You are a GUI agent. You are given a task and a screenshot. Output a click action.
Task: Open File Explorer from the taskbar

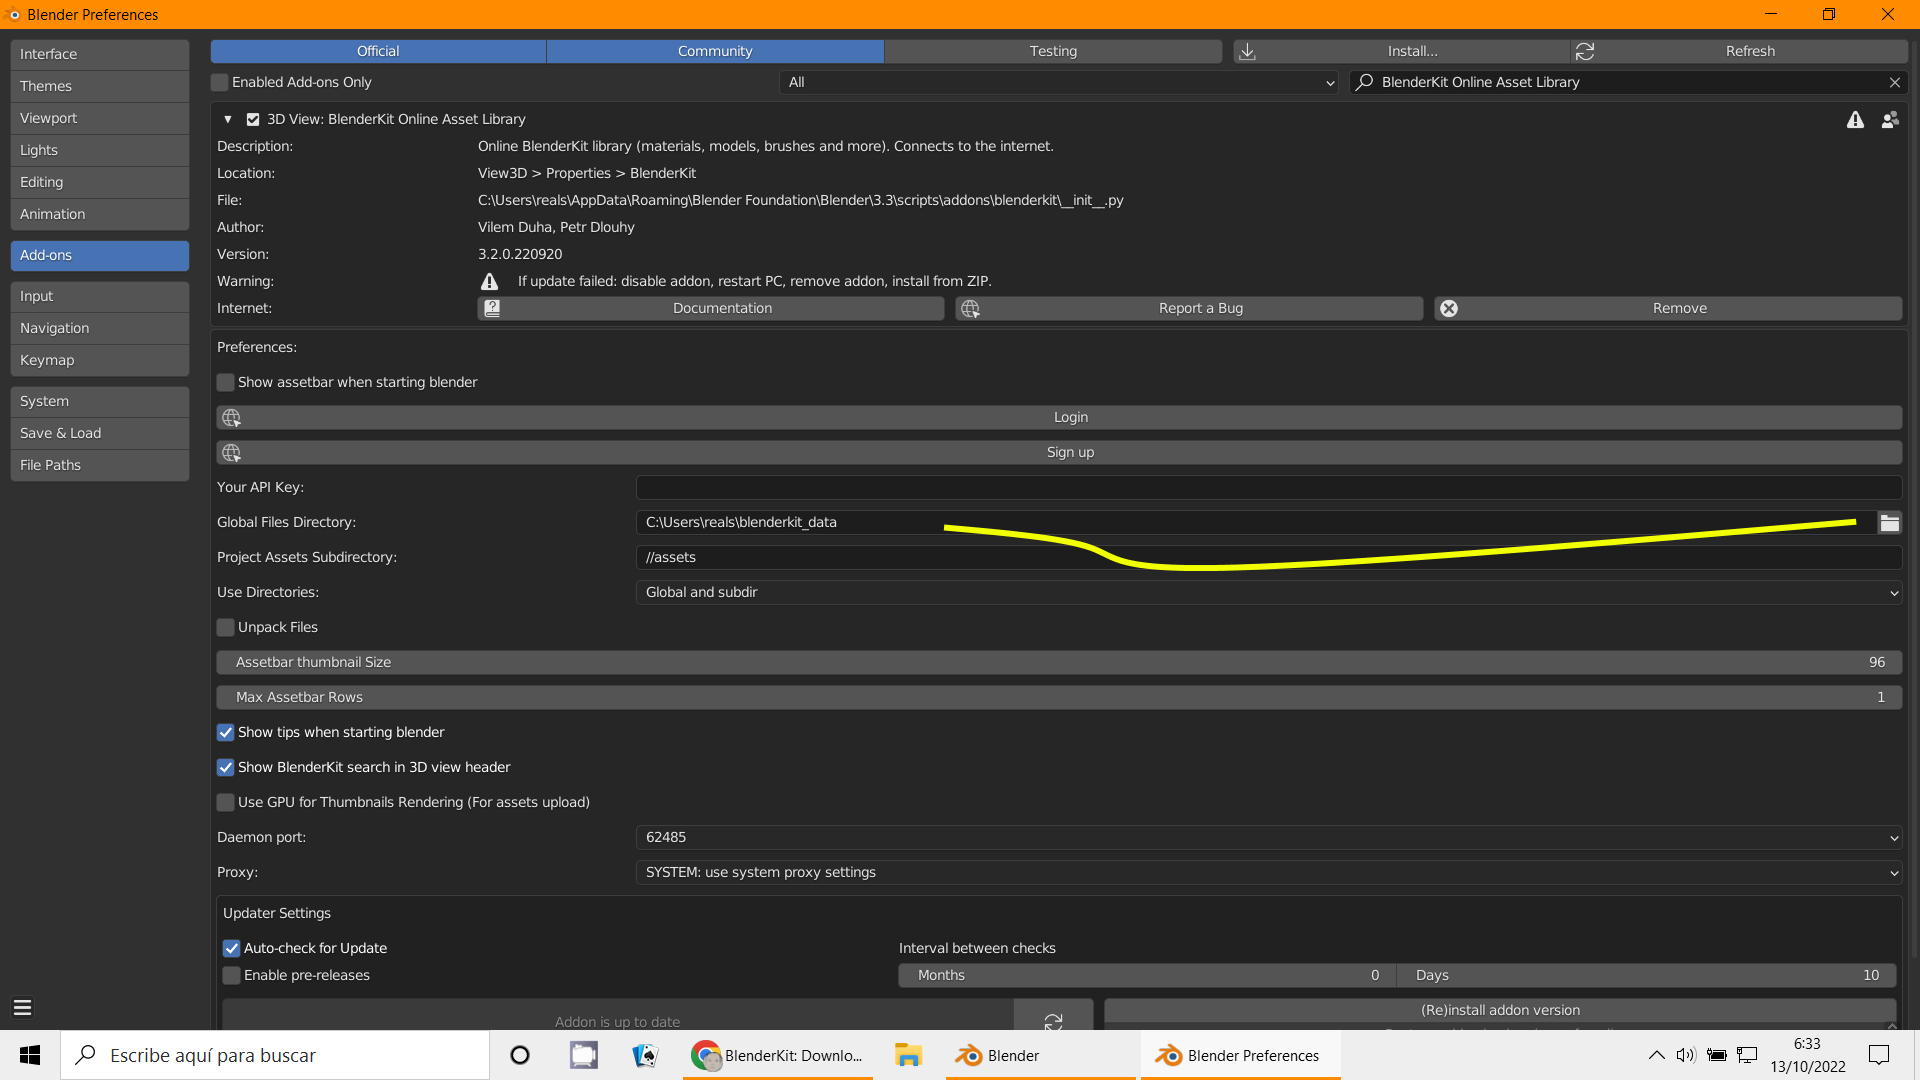point(908,1055)
